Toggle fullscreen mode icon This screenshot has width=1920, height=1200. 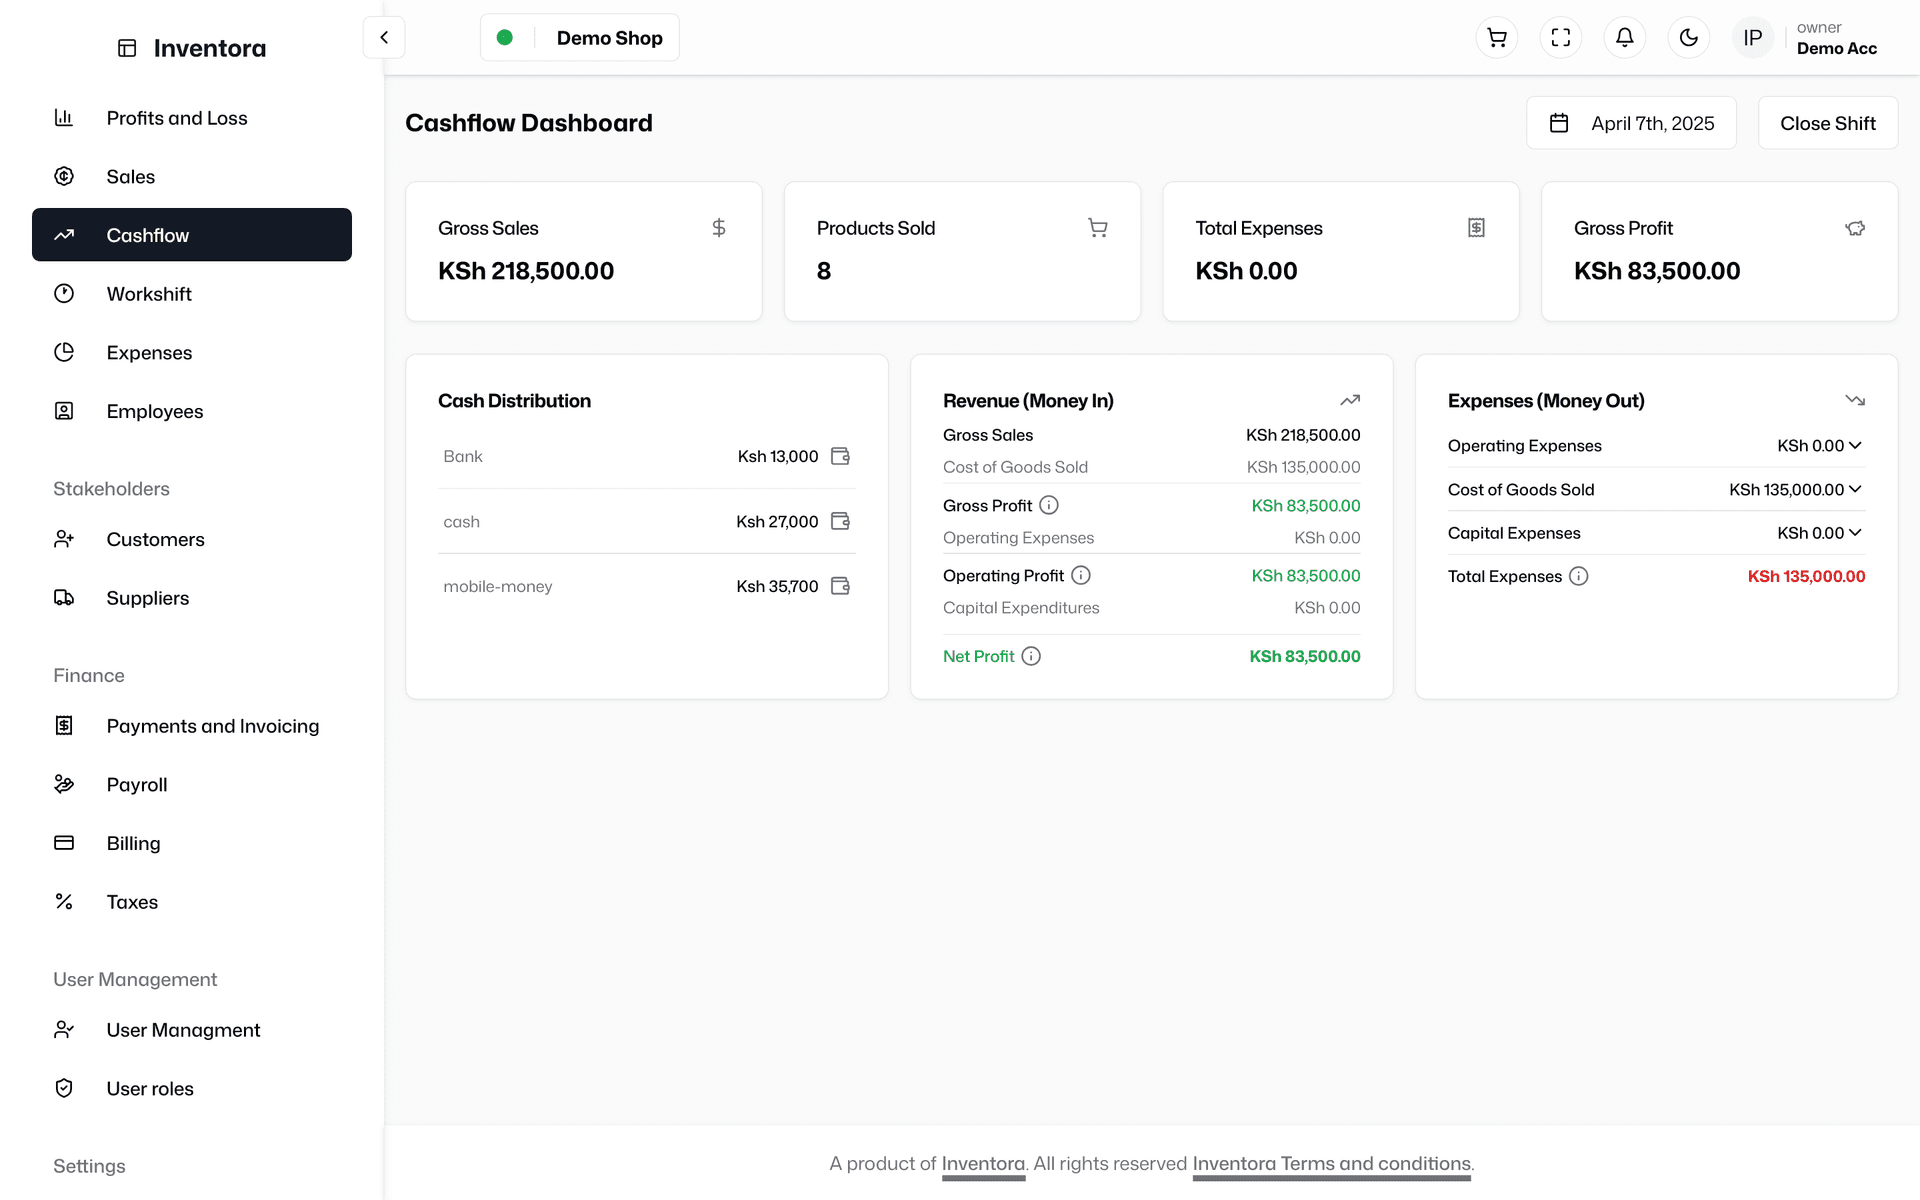(x=1561, y=38)
